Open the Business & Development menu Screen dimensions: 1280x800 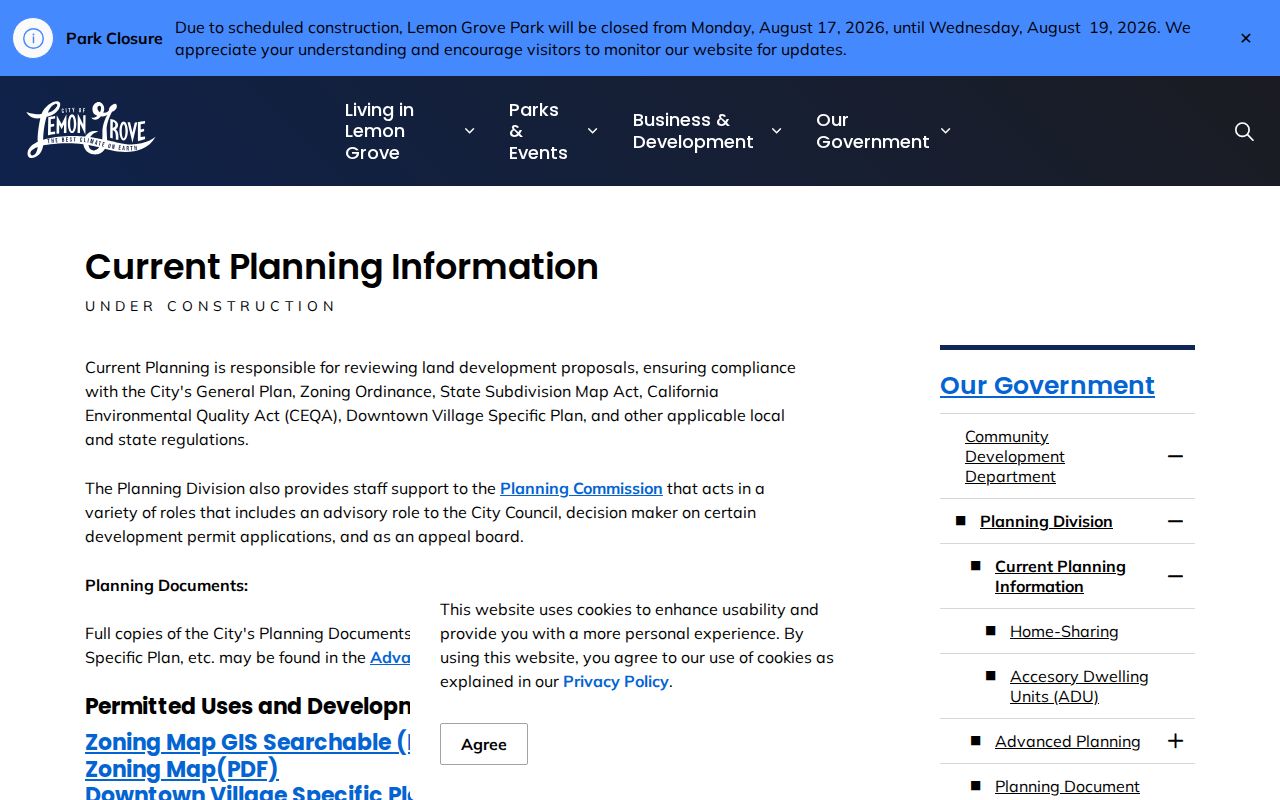[693, 131]
